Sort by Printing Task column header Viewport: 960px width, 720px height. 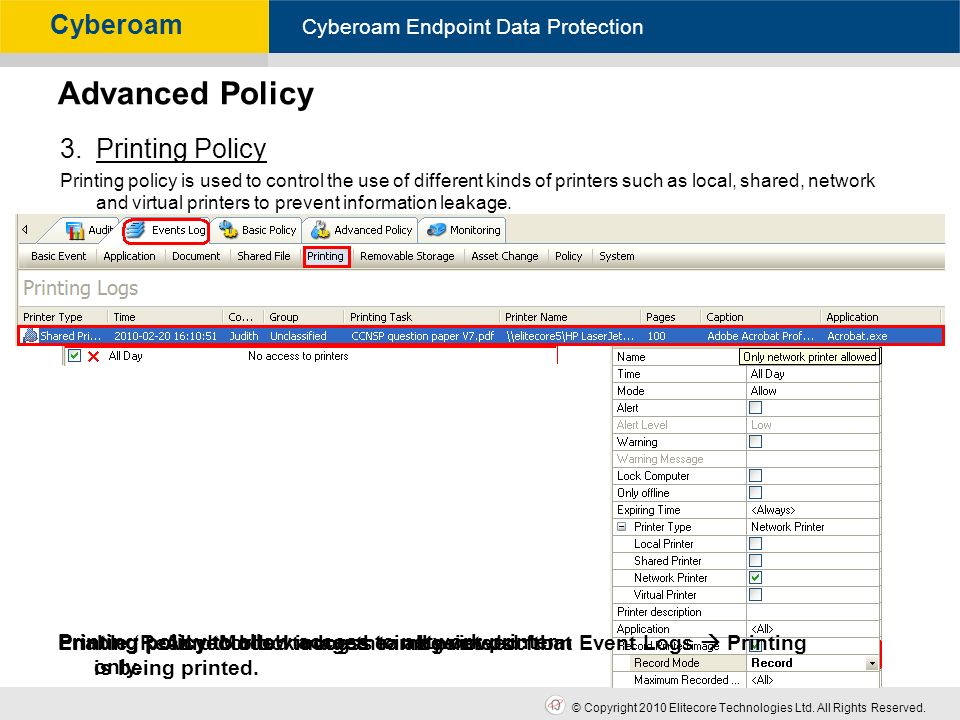(x=422, y=317)
